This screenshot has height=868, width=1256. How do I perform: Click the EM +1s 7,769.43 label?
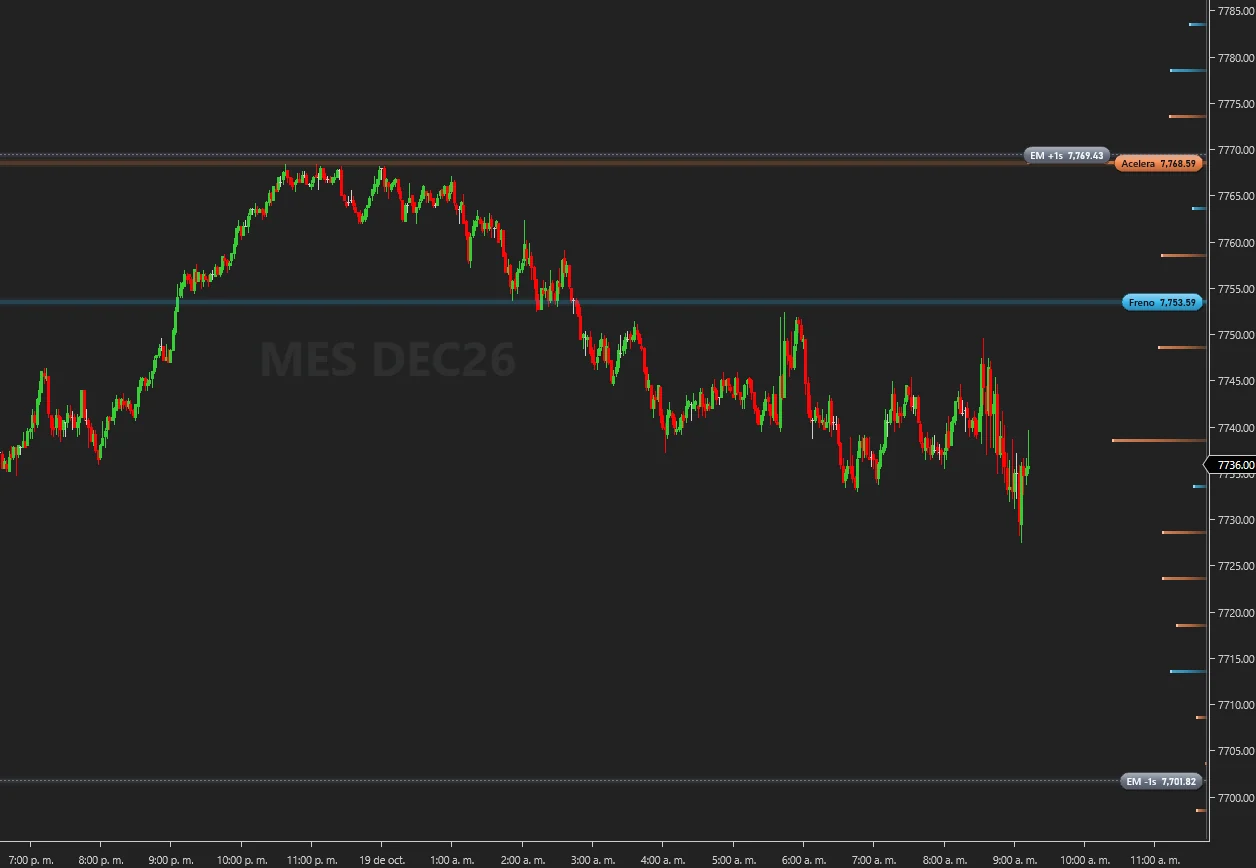click(1069, 155)
